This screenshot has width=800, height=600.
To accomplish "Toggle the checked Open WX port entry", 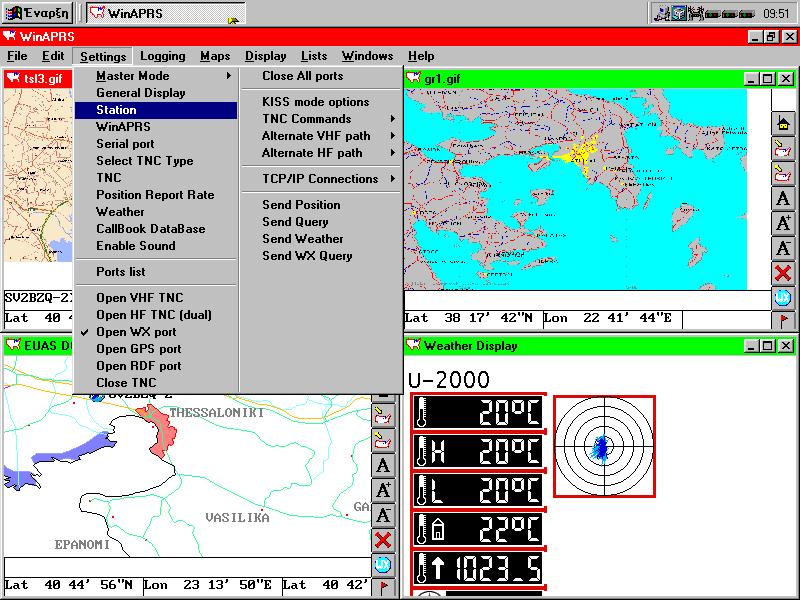I will [156, 332].
